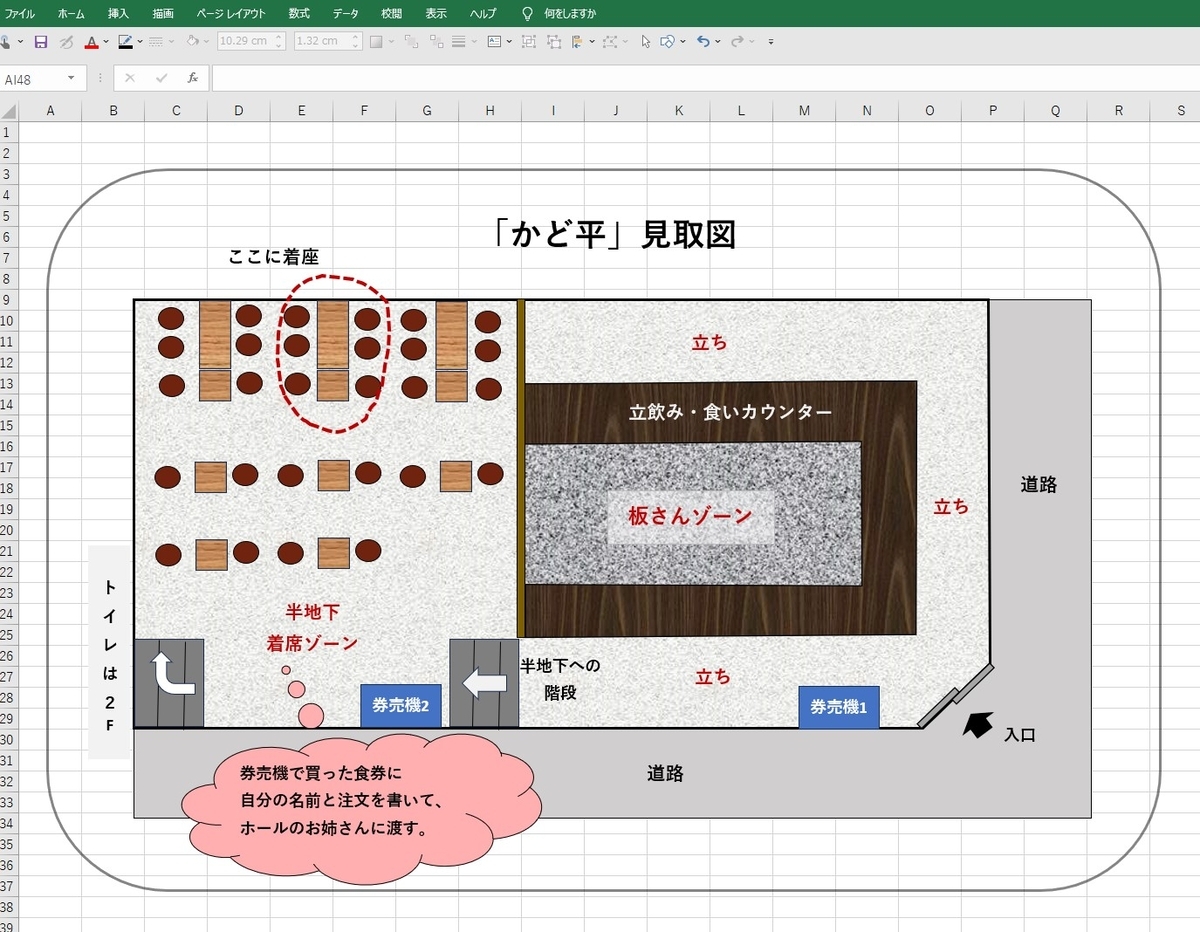Switch to the ホーム tab
The height and width of the screenshot is (932, 1200).
[71, 13]
